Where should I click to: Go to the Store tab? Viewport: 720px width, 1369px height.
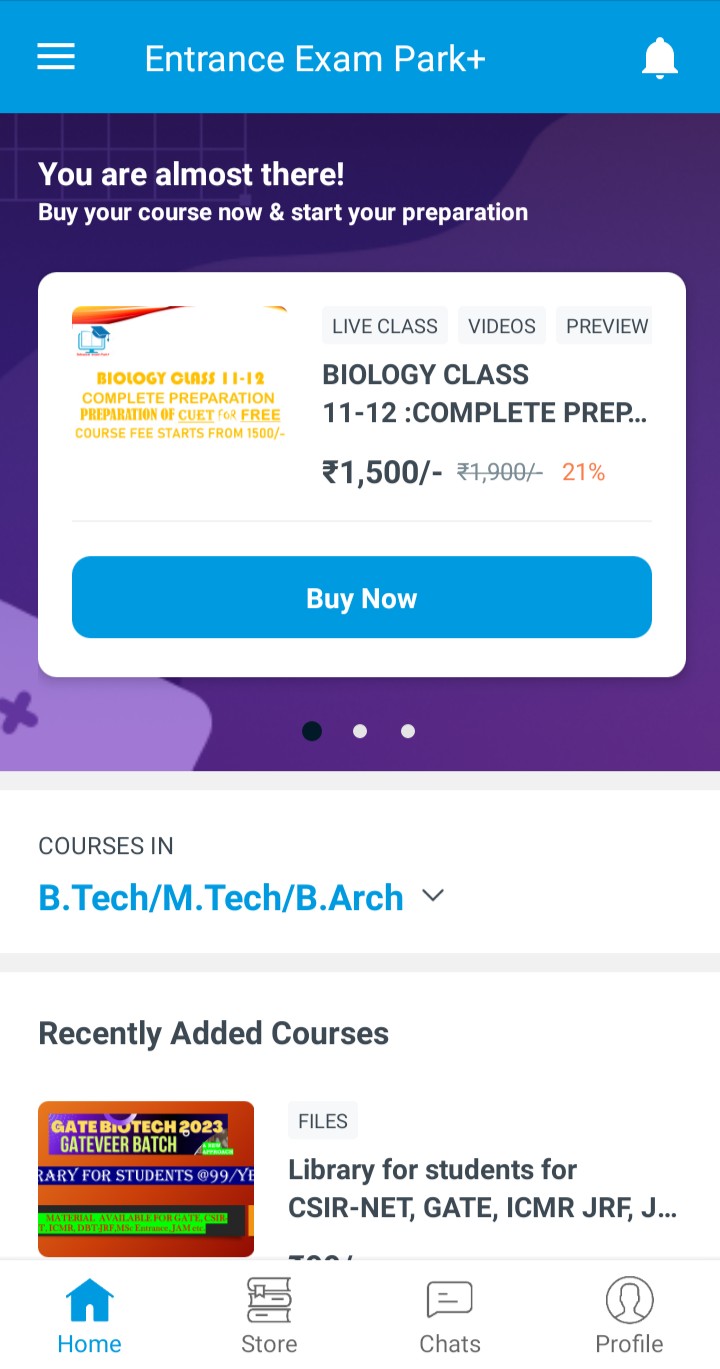coord(269,1315)
